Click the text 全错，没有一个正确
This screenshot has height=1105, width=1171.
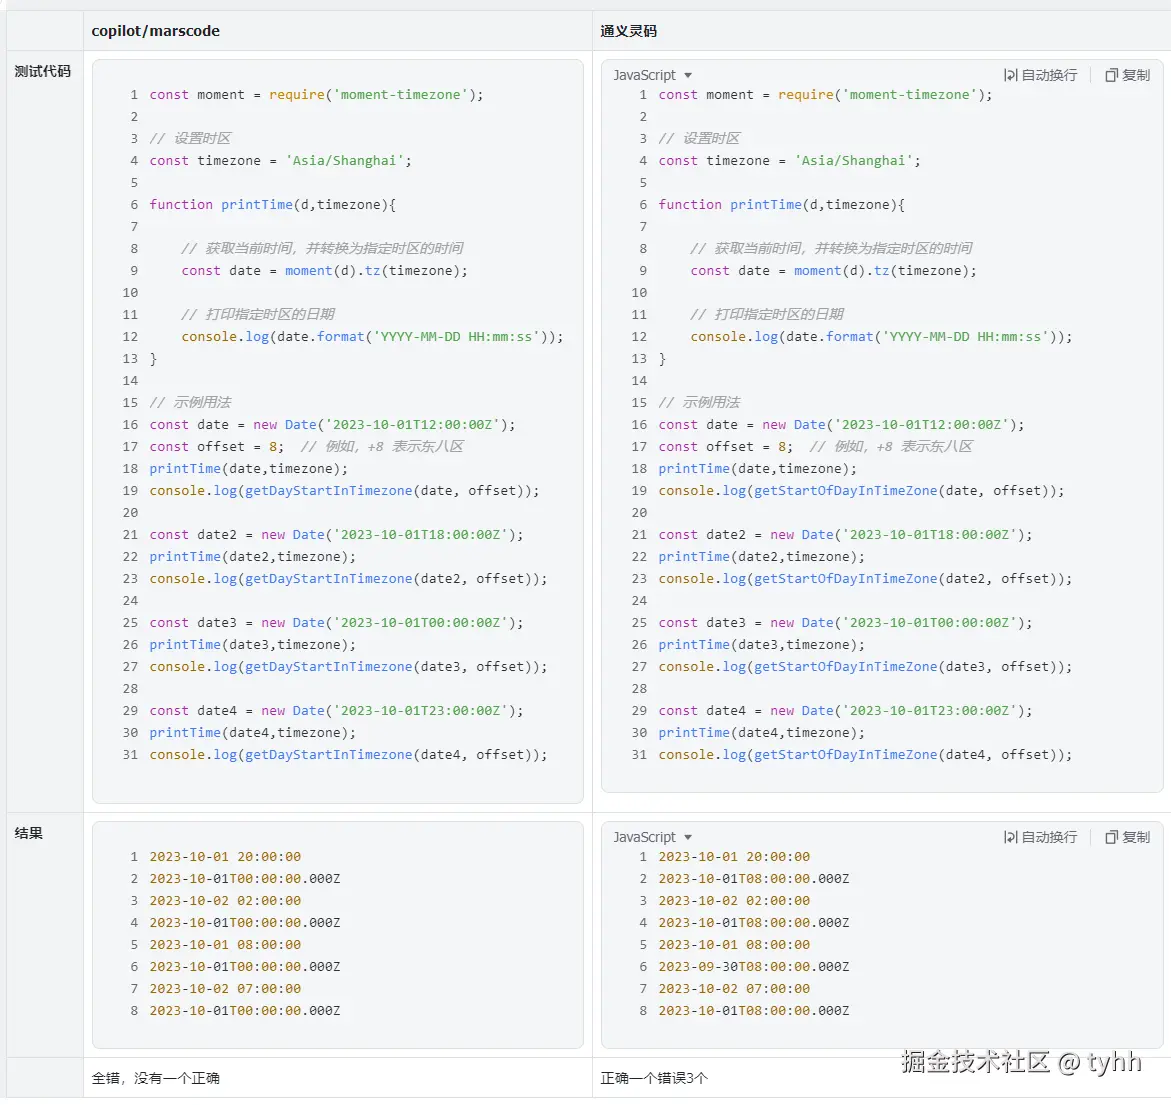click(x=155, y=1079)
